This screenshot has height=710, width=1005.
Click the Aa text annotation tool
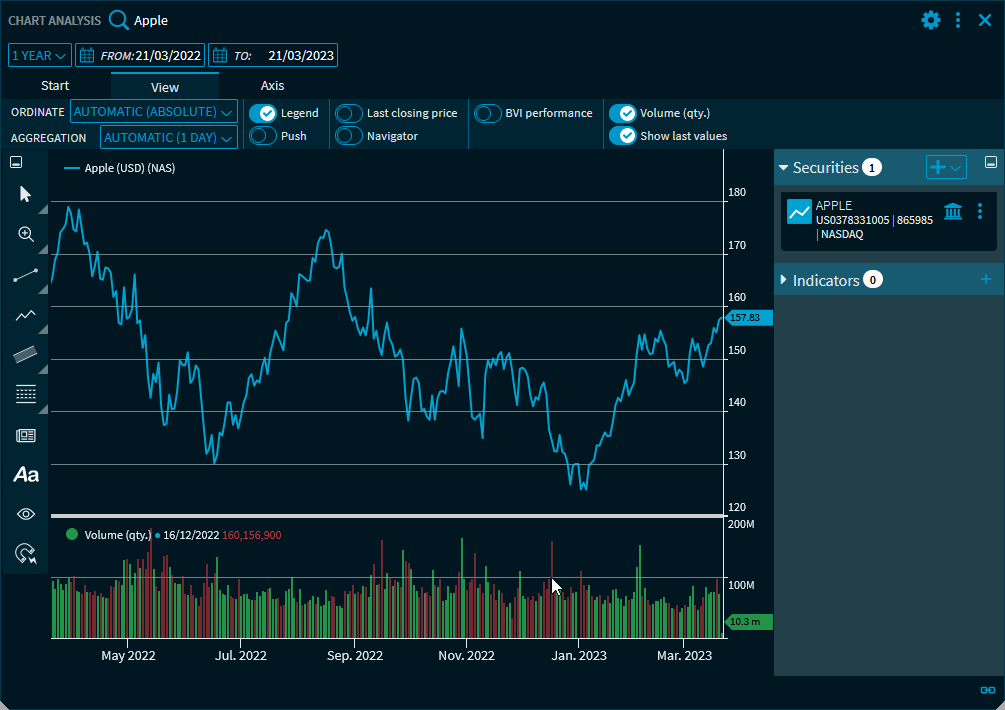[26, 475]
